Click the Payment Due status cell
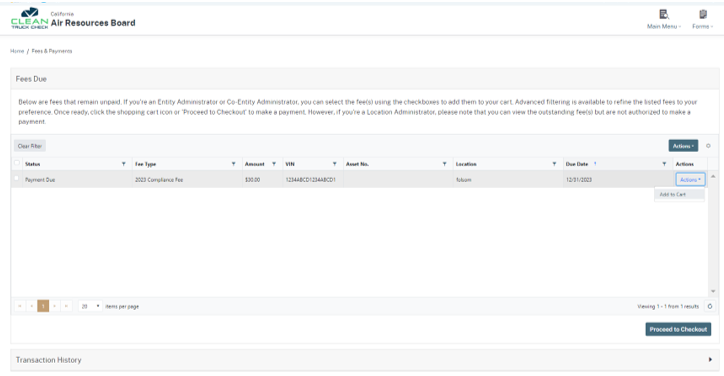 tap(77, 180)
